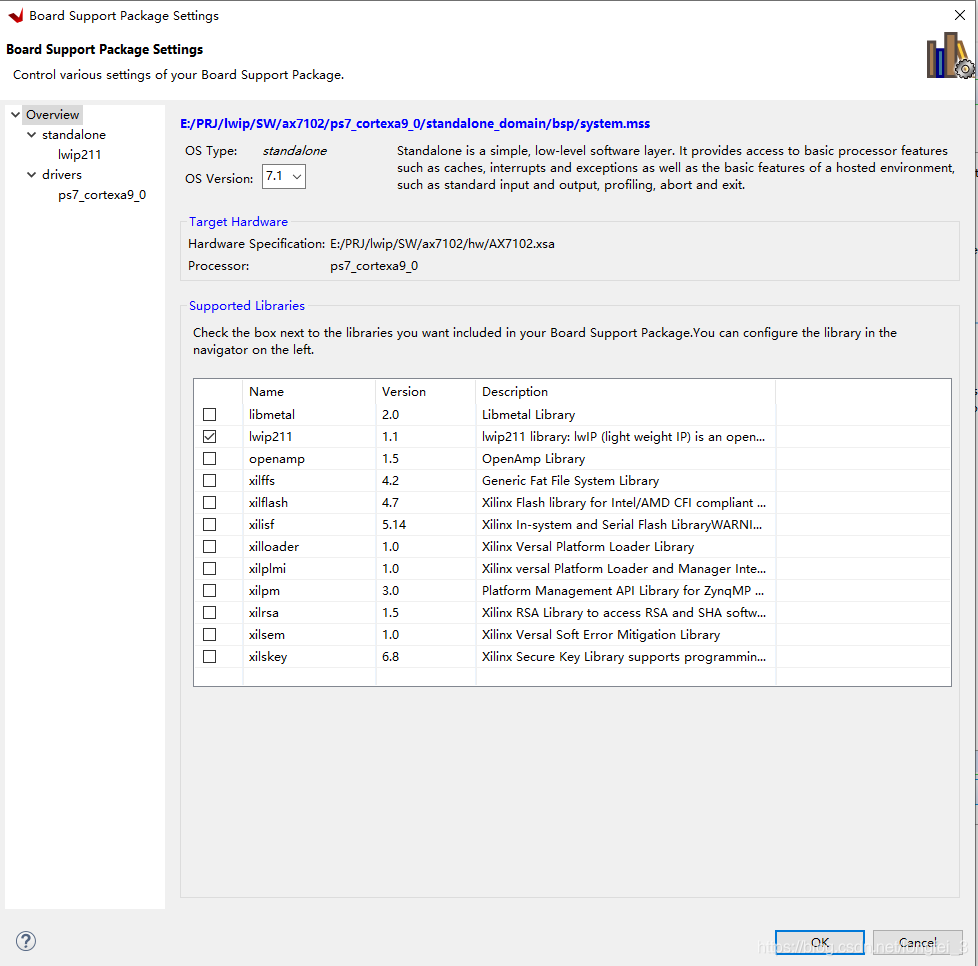
Task: Check the xilloader library box
Action: (210, 546)
